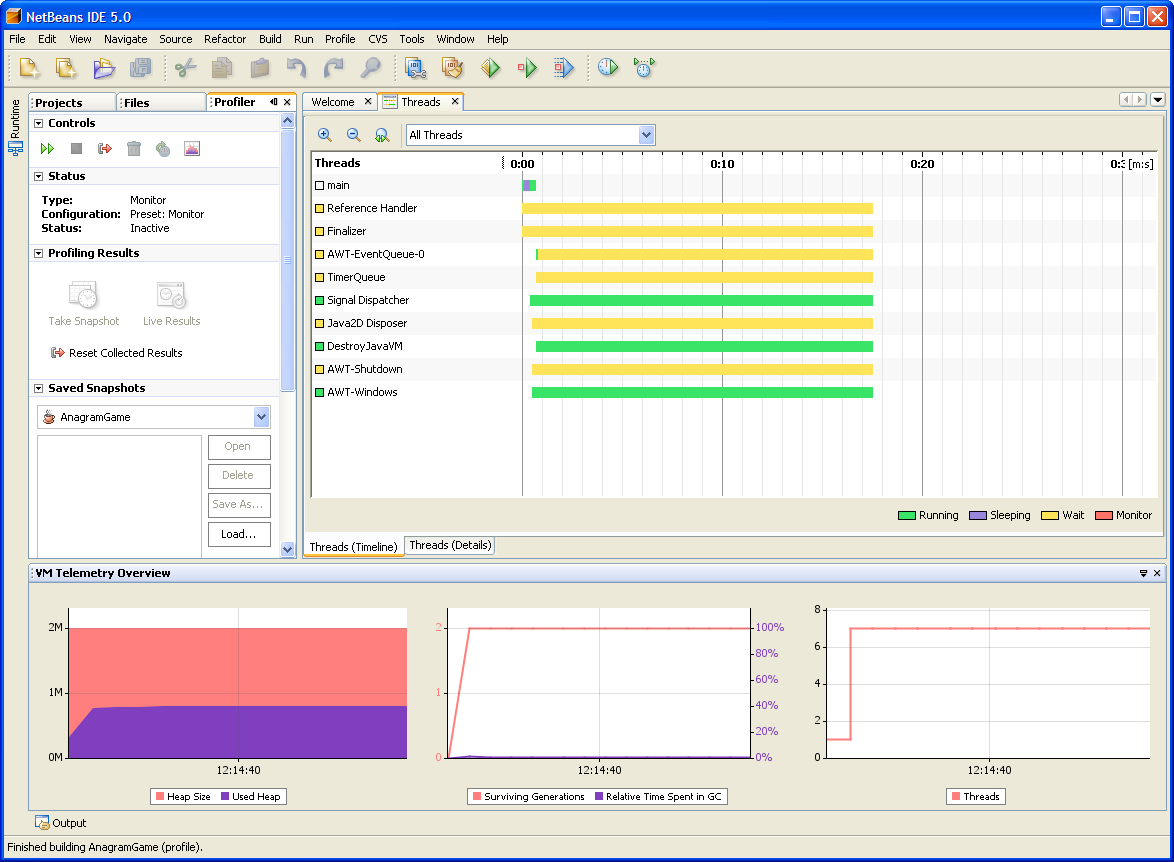
Task: Click the Open Project folder icon
Action: 103,68
